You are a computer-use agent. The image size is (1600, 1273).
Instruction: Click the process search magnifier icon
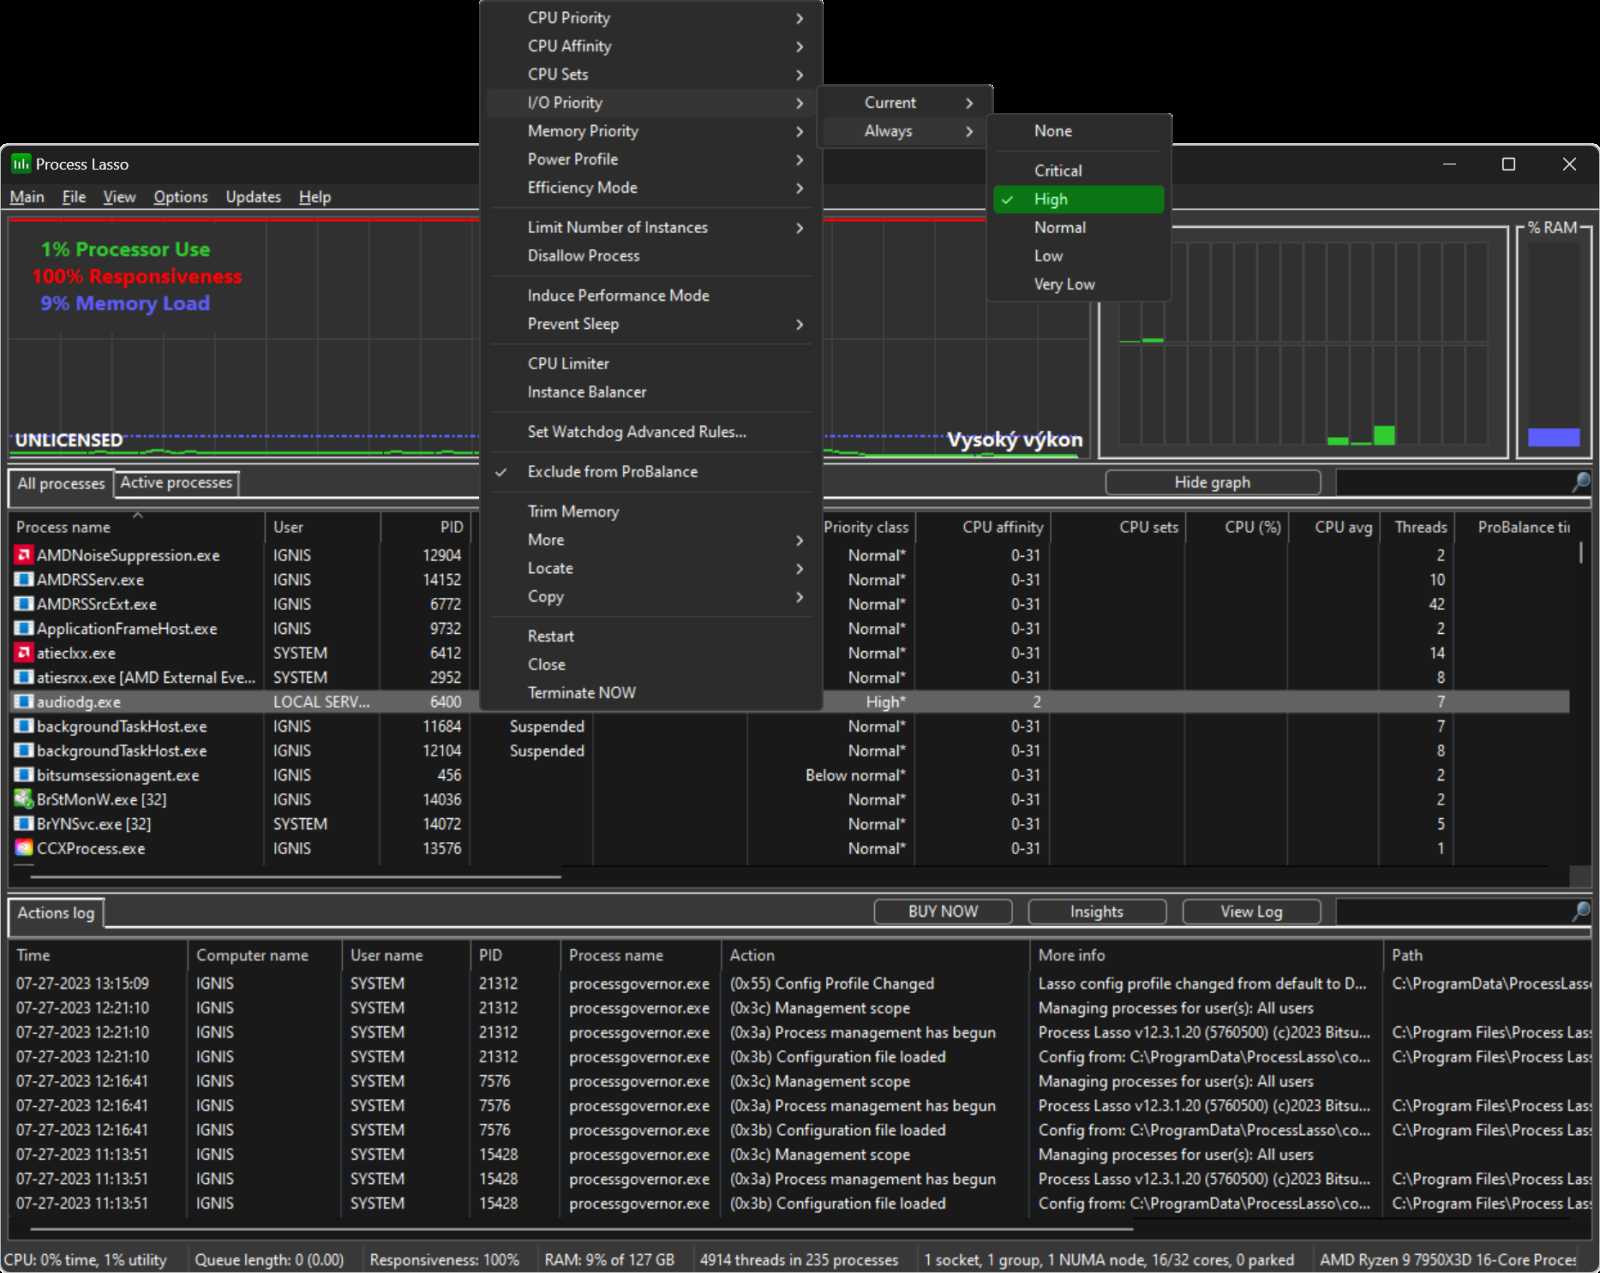coord(1580,482)
